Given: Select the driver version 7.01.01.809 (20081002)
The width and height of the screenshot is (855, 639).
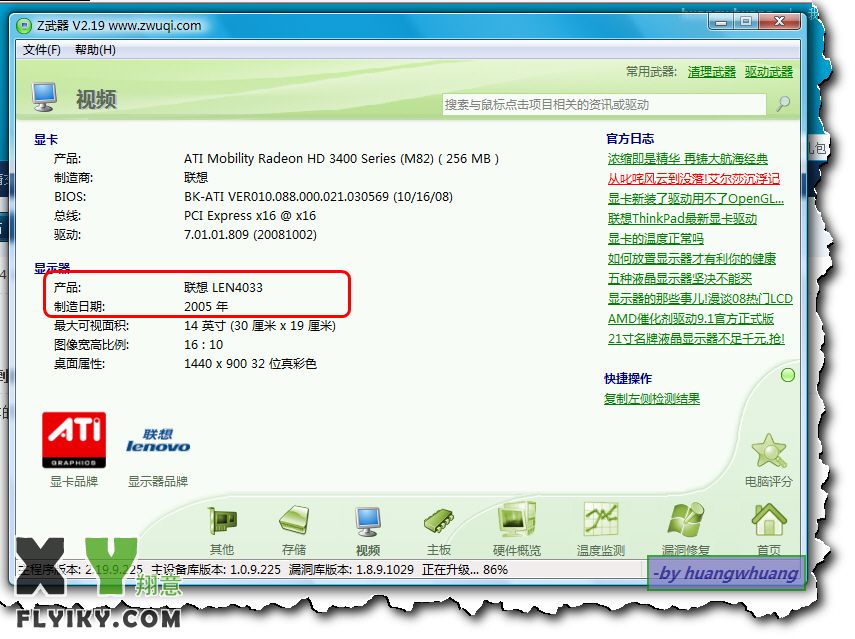Looking at the screenshot, I should (250, 235).
